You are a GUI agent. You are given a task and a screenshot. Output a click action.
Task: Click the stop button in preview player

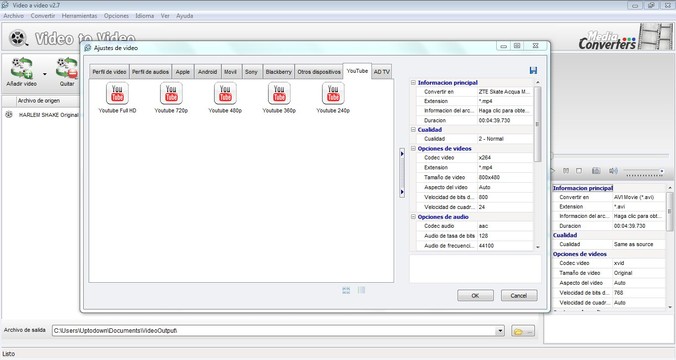[x=579, y=171]
